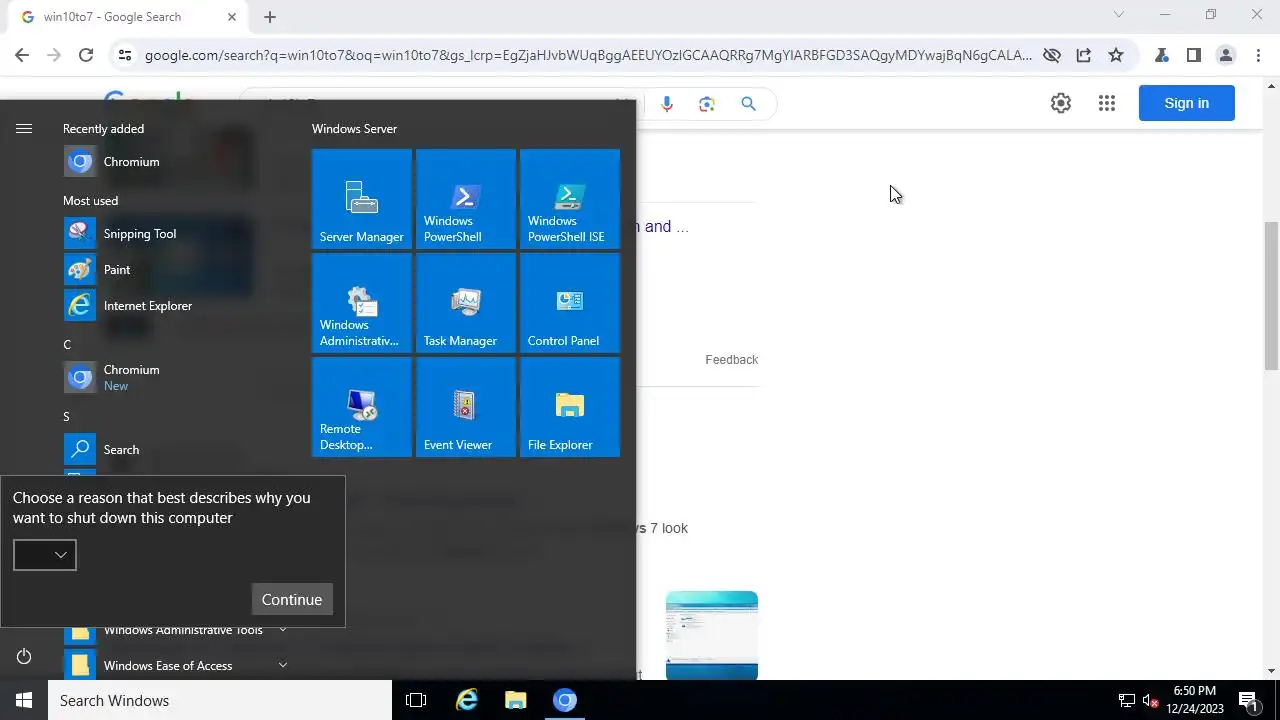Open the Google apps grid
The width and height of the screenshot is (1280, 720).
(x=1107, y=103)
